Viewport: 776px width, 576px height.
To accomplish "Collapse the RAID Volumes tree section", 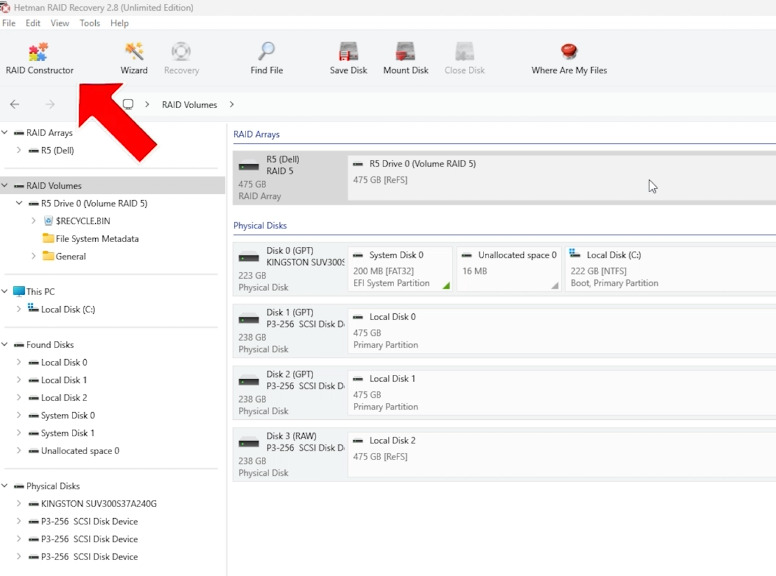I will point(5,186).
